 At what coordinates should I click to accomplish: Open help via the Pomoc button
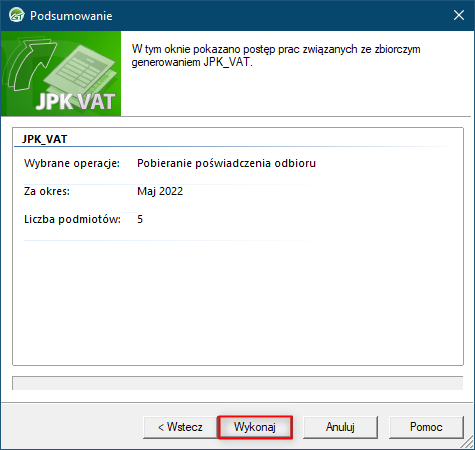426,427
